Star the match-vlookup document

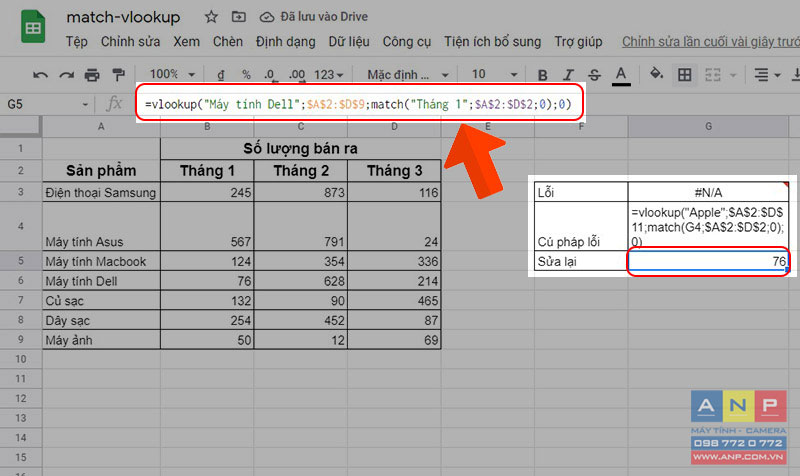(211, 17)
